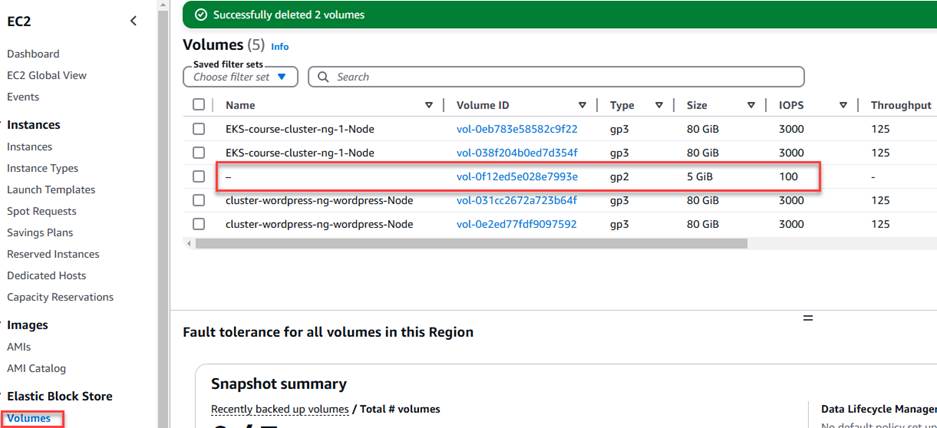Click the search magnifier icon
This screenshot has width=937, height=428.
pos(323,77)
